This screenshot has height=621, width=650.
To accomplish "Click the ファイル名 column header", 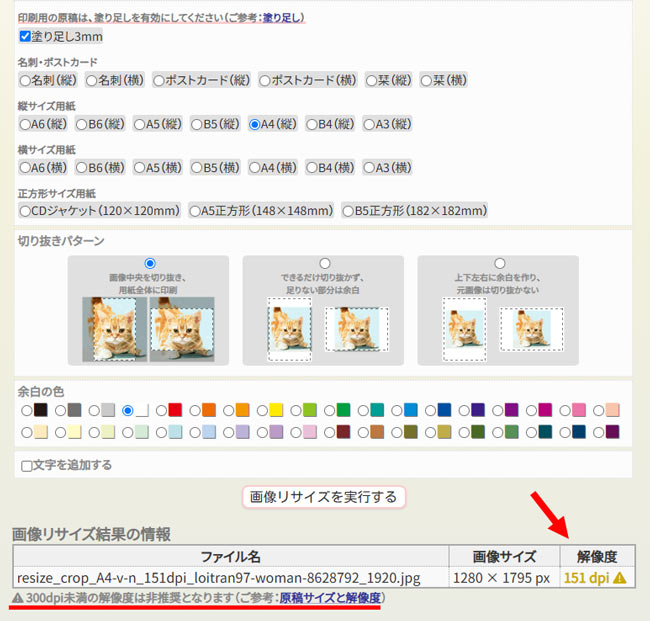I will [x=230, y=556].
